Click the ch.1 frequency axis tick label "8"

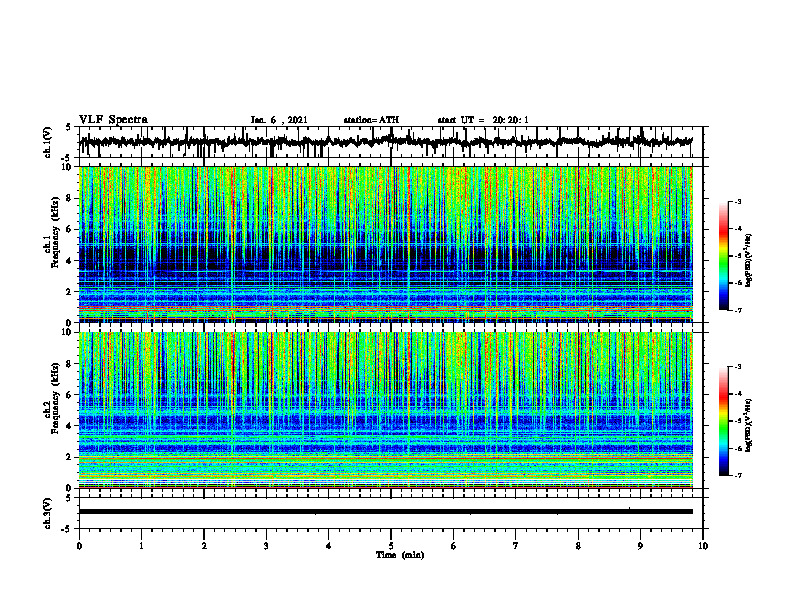click(x=70, y=198)
